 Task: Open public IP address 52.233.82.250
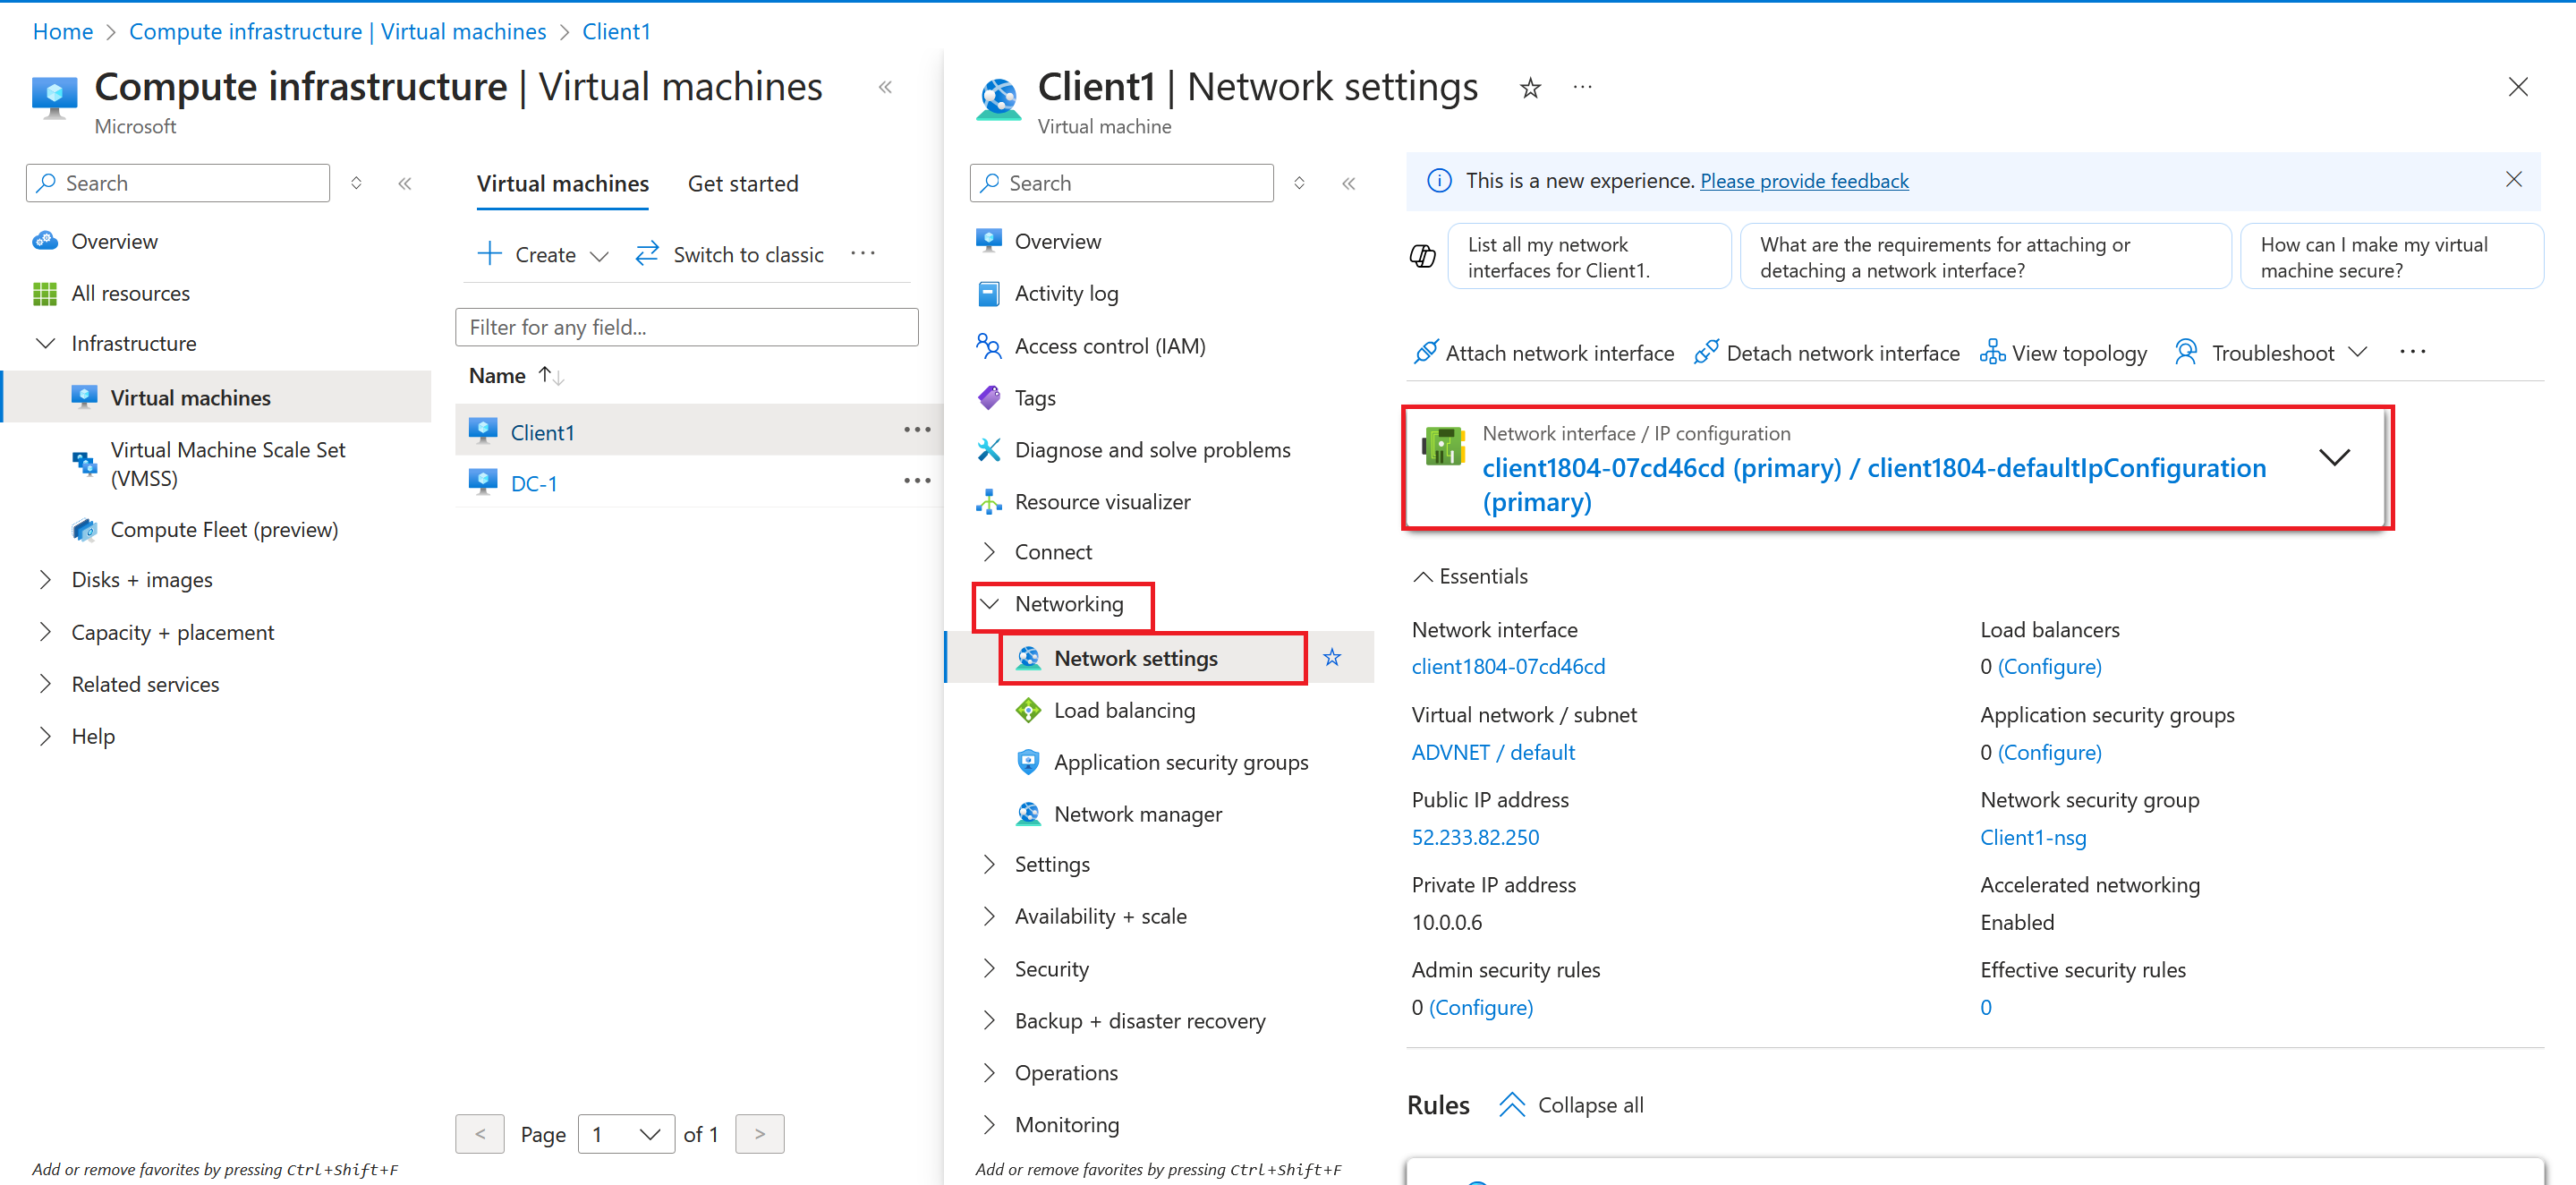[1475, 837]
